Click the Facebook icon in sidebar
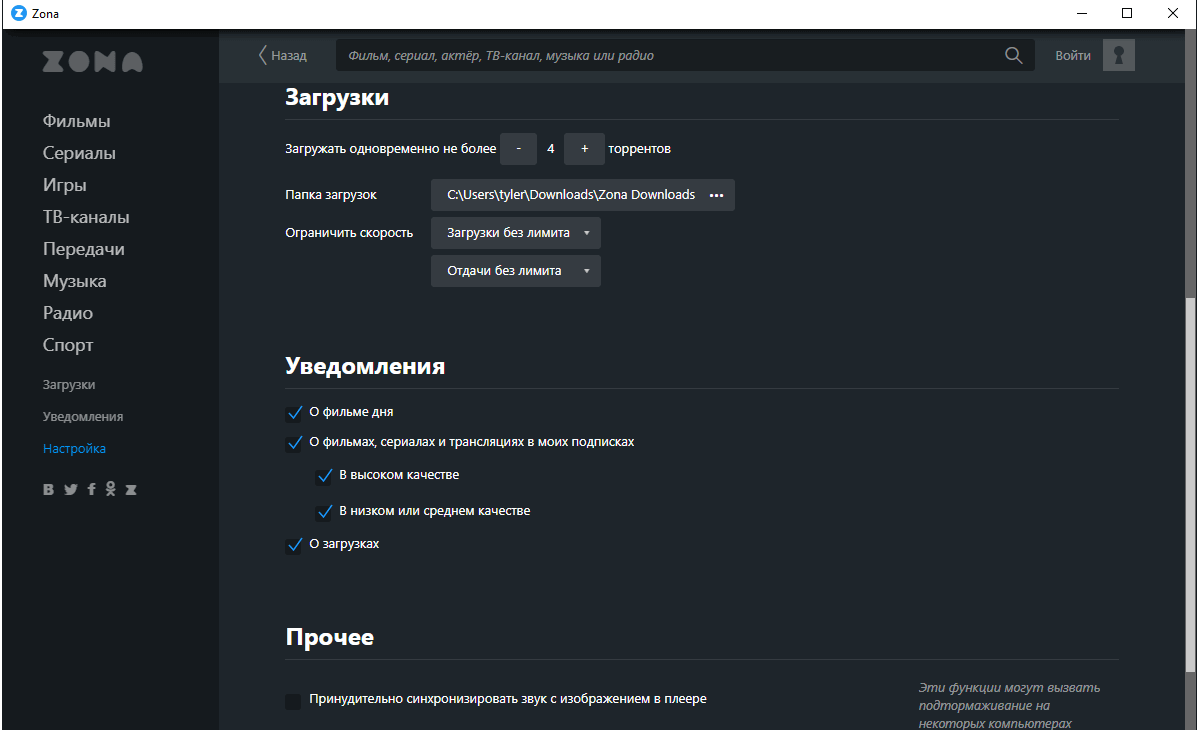1200x730 pixels. [x=91, y=489]
